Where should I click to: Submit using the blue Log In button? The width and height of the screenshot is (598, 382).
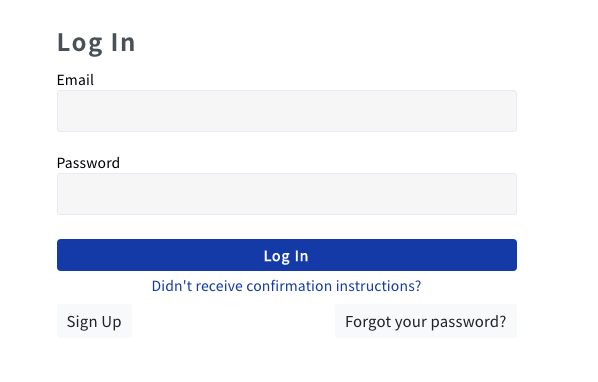[x=287, y=255]
